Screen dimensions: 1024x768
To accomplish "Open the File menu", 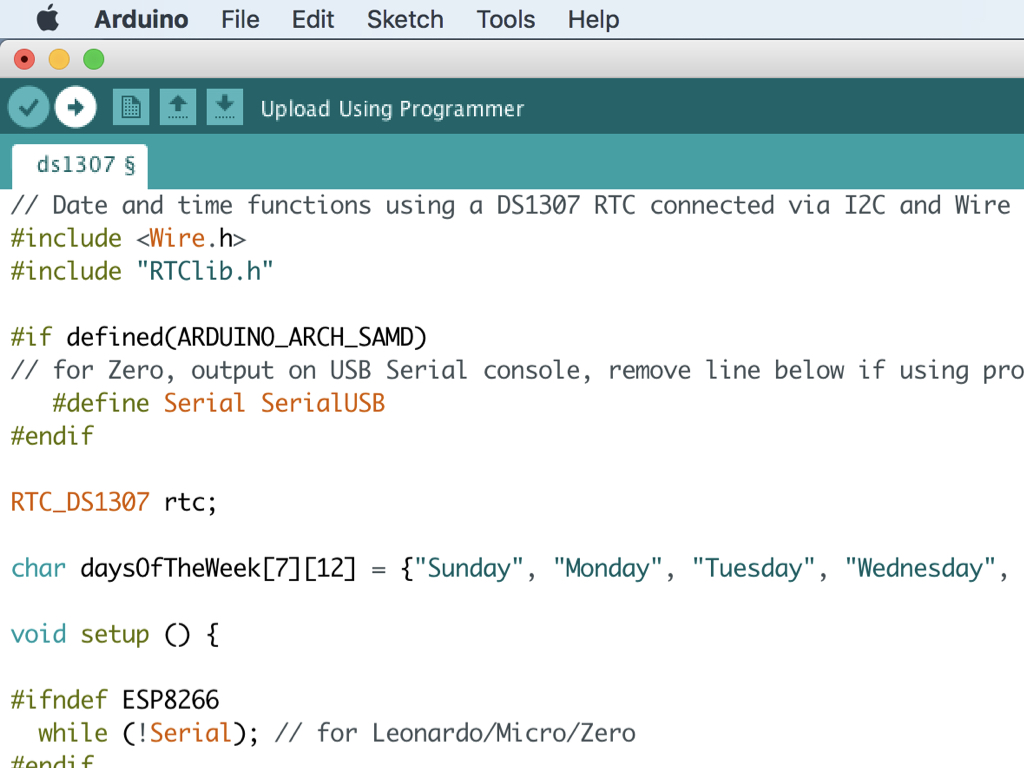I will [240, 20].
